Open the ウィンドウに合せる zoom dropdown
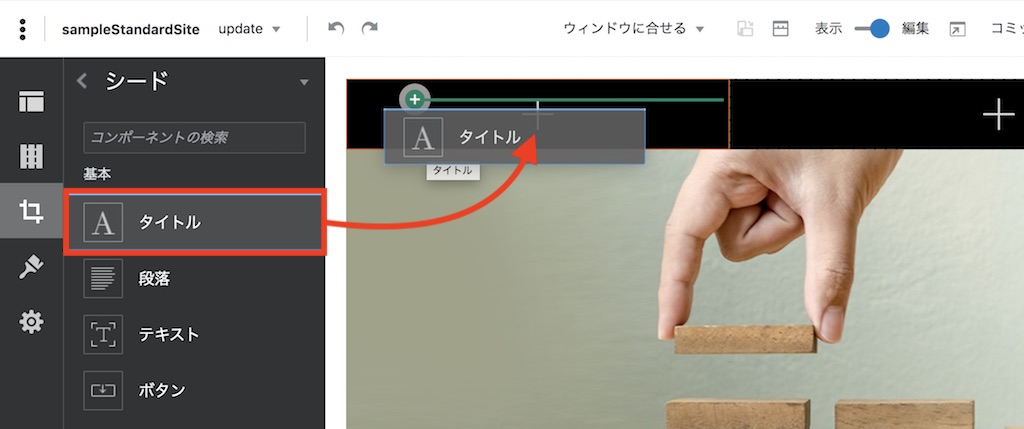This screenshot has height=429, width=1024. (x=635, y=29)
